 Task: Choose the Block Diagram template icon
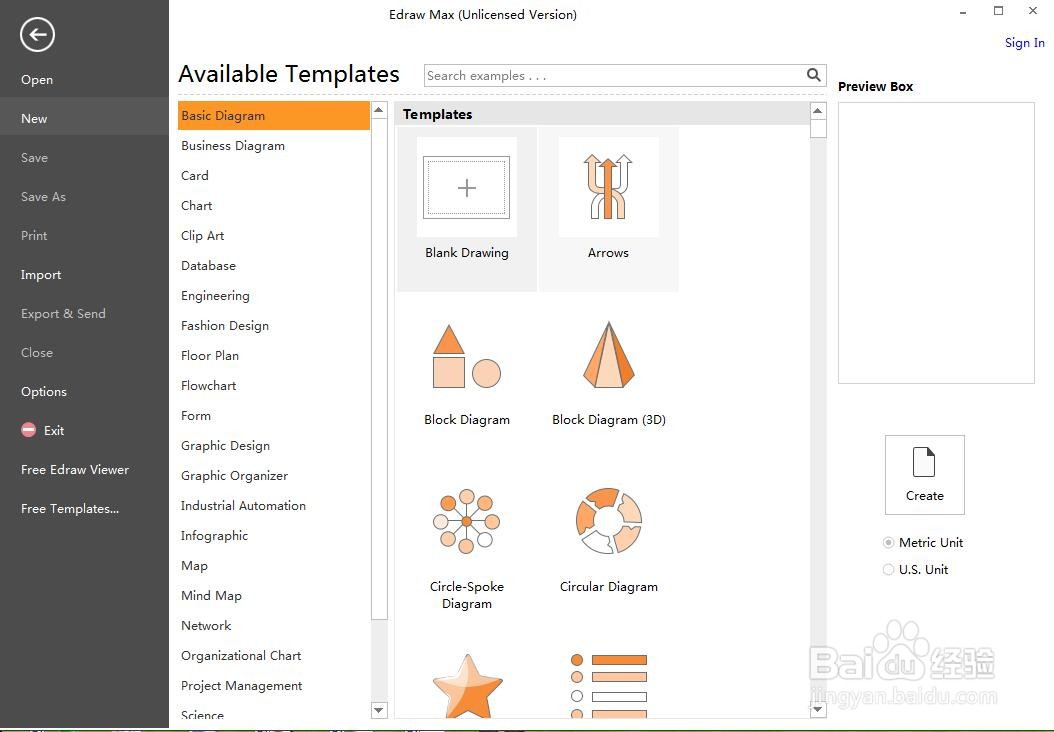pyautogui.click(x=467, y=356)
